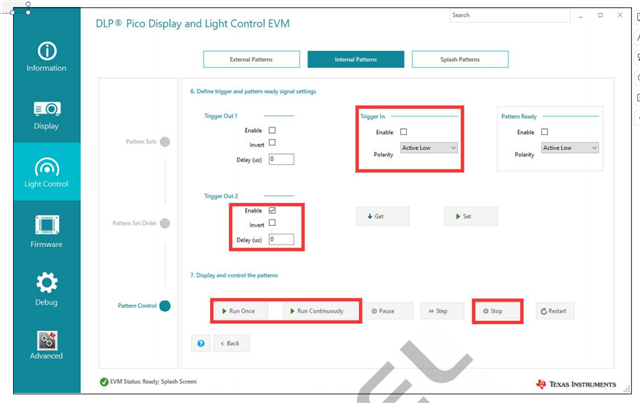Select the Pattern Sets step circle
The width and height of the screenshot is (640, 403).
pyautogui.click(x=165, y=142)
